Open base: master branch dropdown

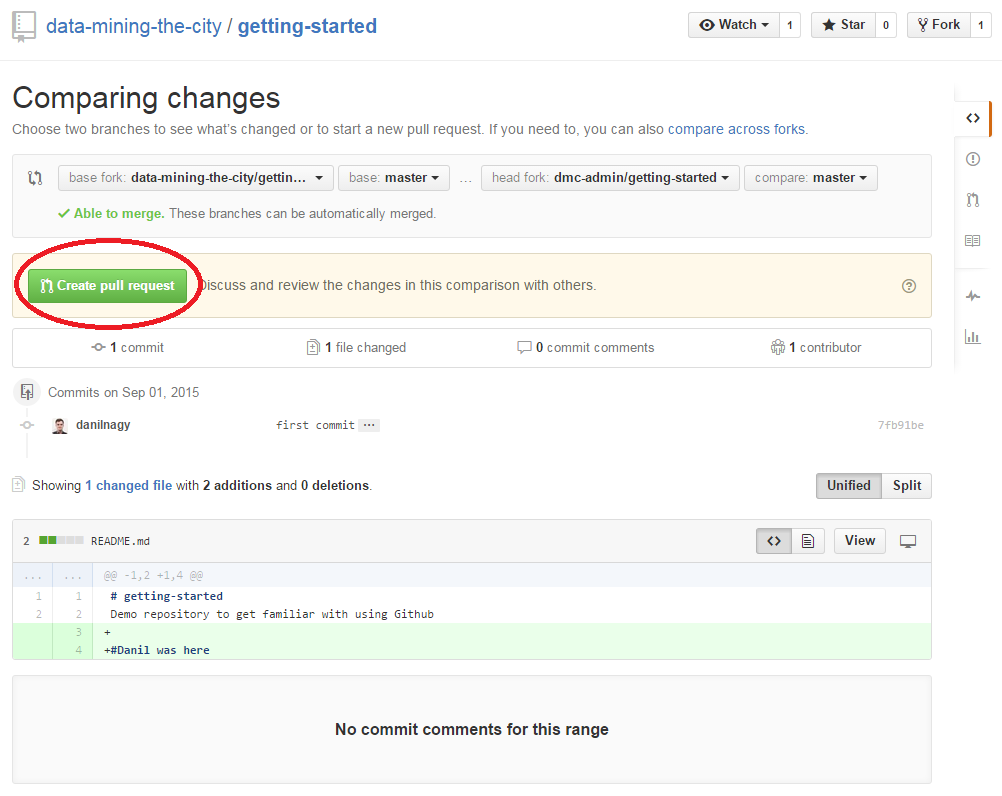click(x=394, y=178)
